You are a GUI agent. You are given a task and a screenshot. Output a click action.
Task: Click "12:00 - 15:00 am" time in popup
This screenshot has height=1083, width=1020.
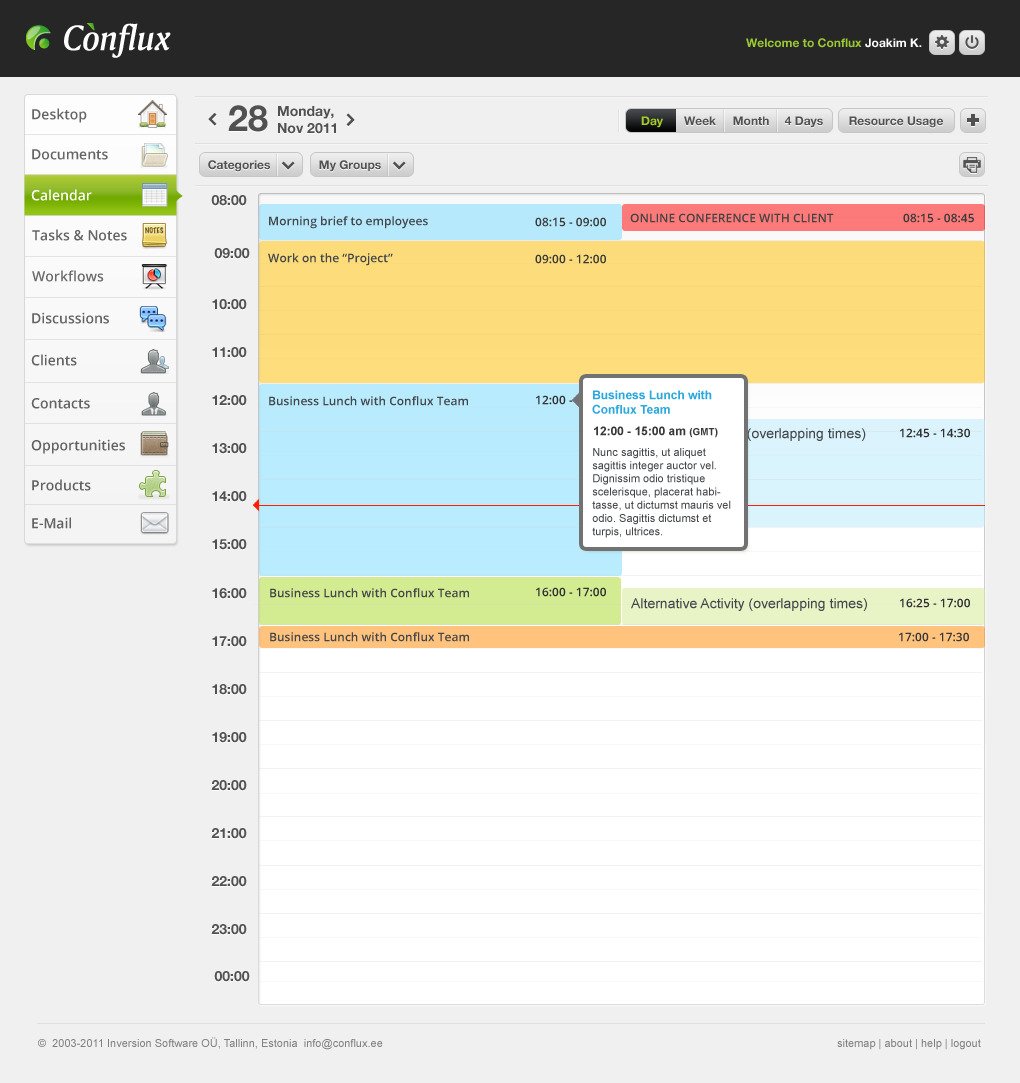coord(639,431)
